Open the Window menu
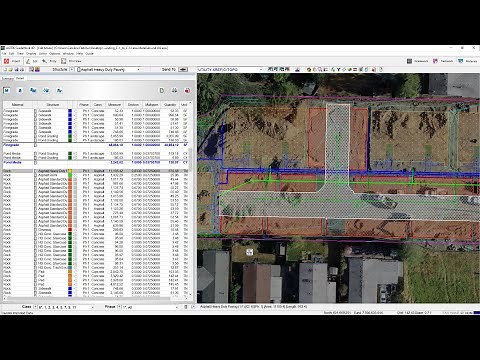Image resolution: width=480 pixels, height=360 pixels. point(68,53)
